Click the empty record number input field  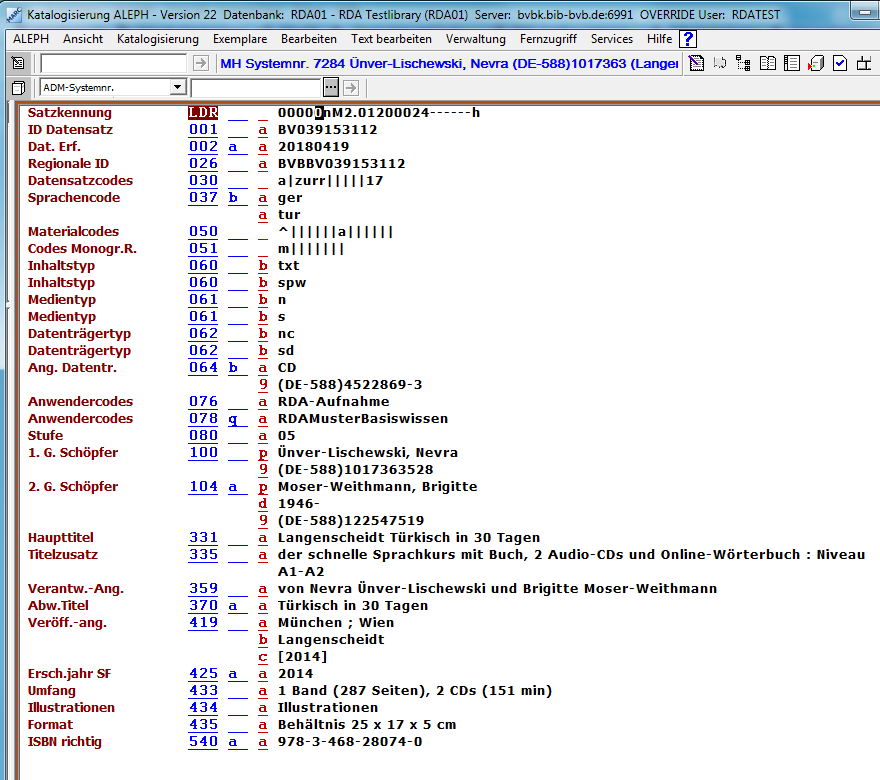[x=112, y=63]
